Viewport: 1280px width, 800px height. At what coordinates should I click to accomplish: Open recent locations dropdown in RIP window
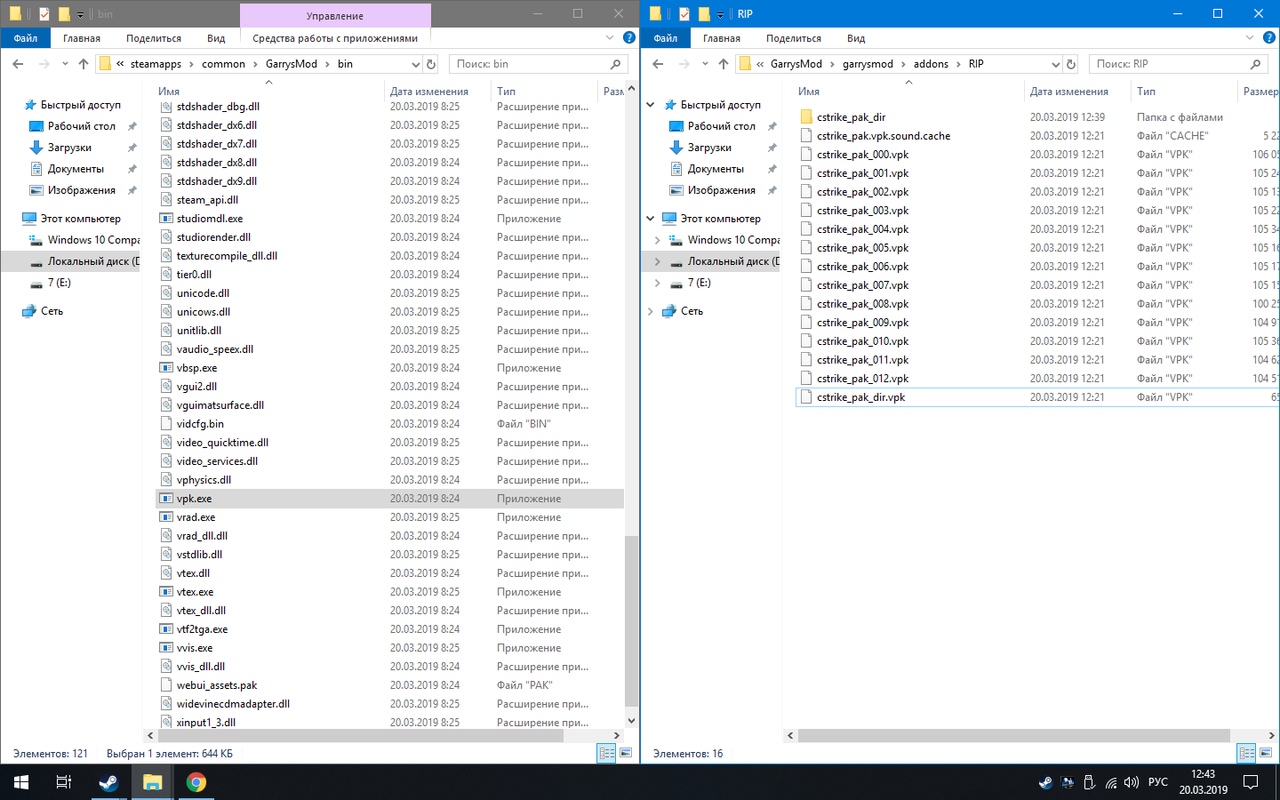(704, 64)
